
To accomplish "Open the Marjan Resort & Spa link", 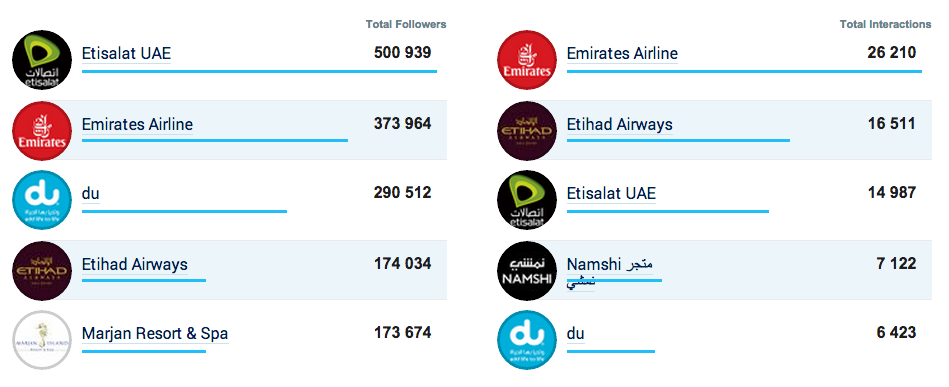I will [155, 334].
